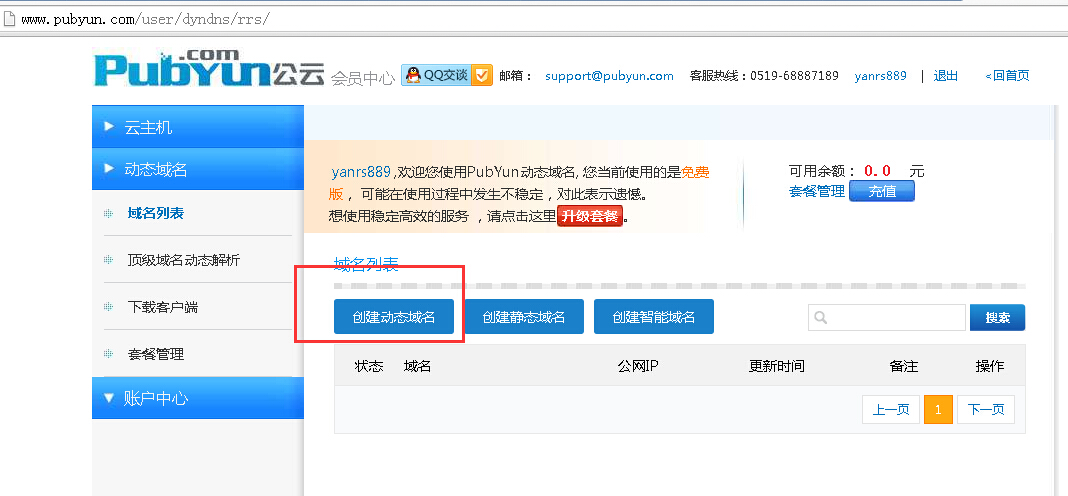Click hotline number 0519-68887189
This screenshot has height=496, width=1068.
(x=794, y=76)
